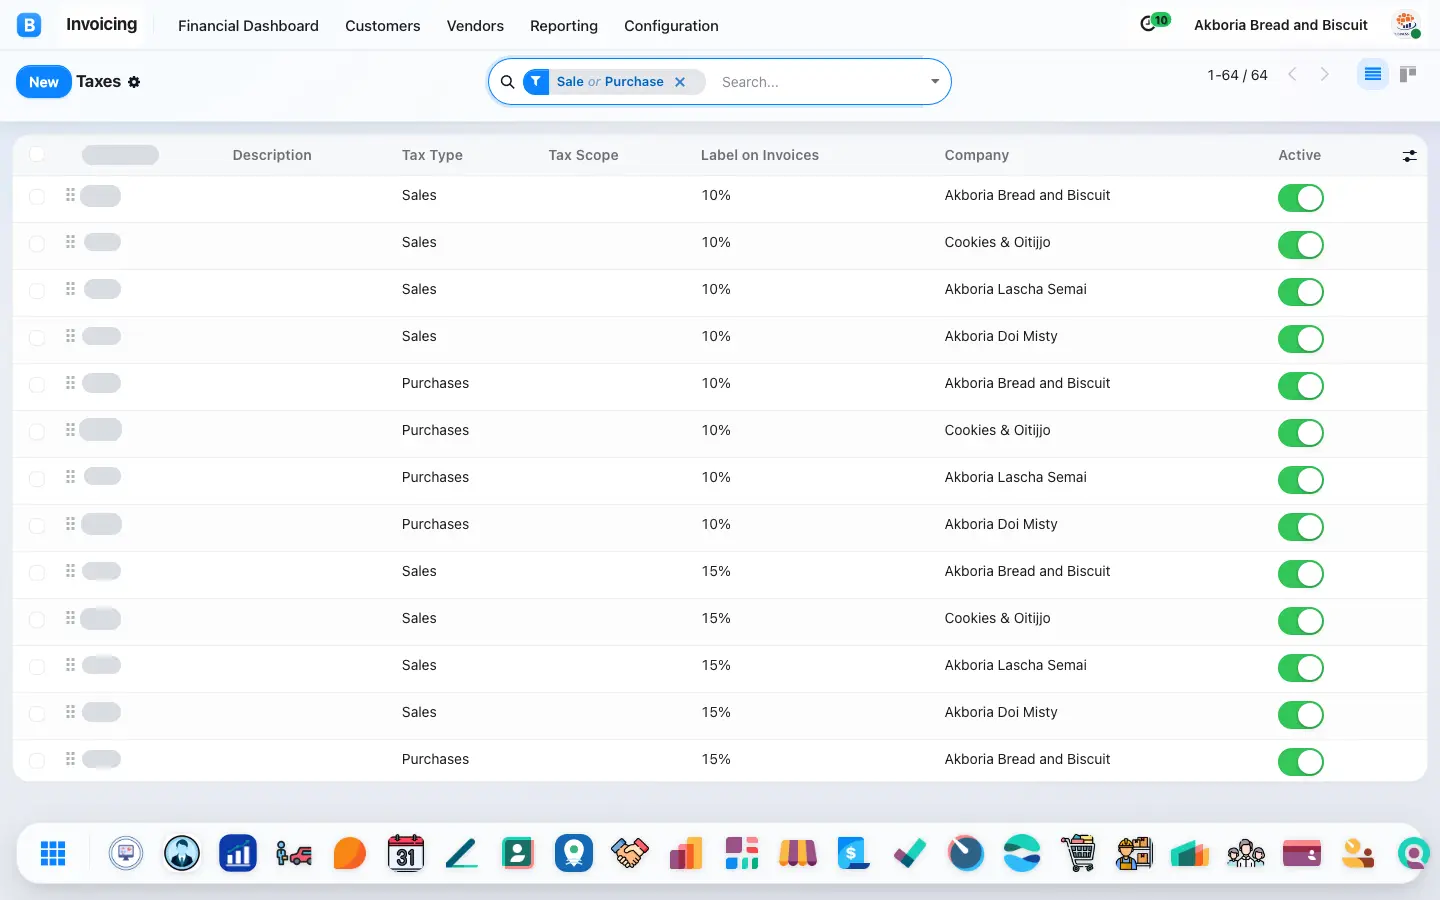This screenshot has height=900, width=1440.
Task: Click the New button to create a tax
Action: tap(44, 82)
